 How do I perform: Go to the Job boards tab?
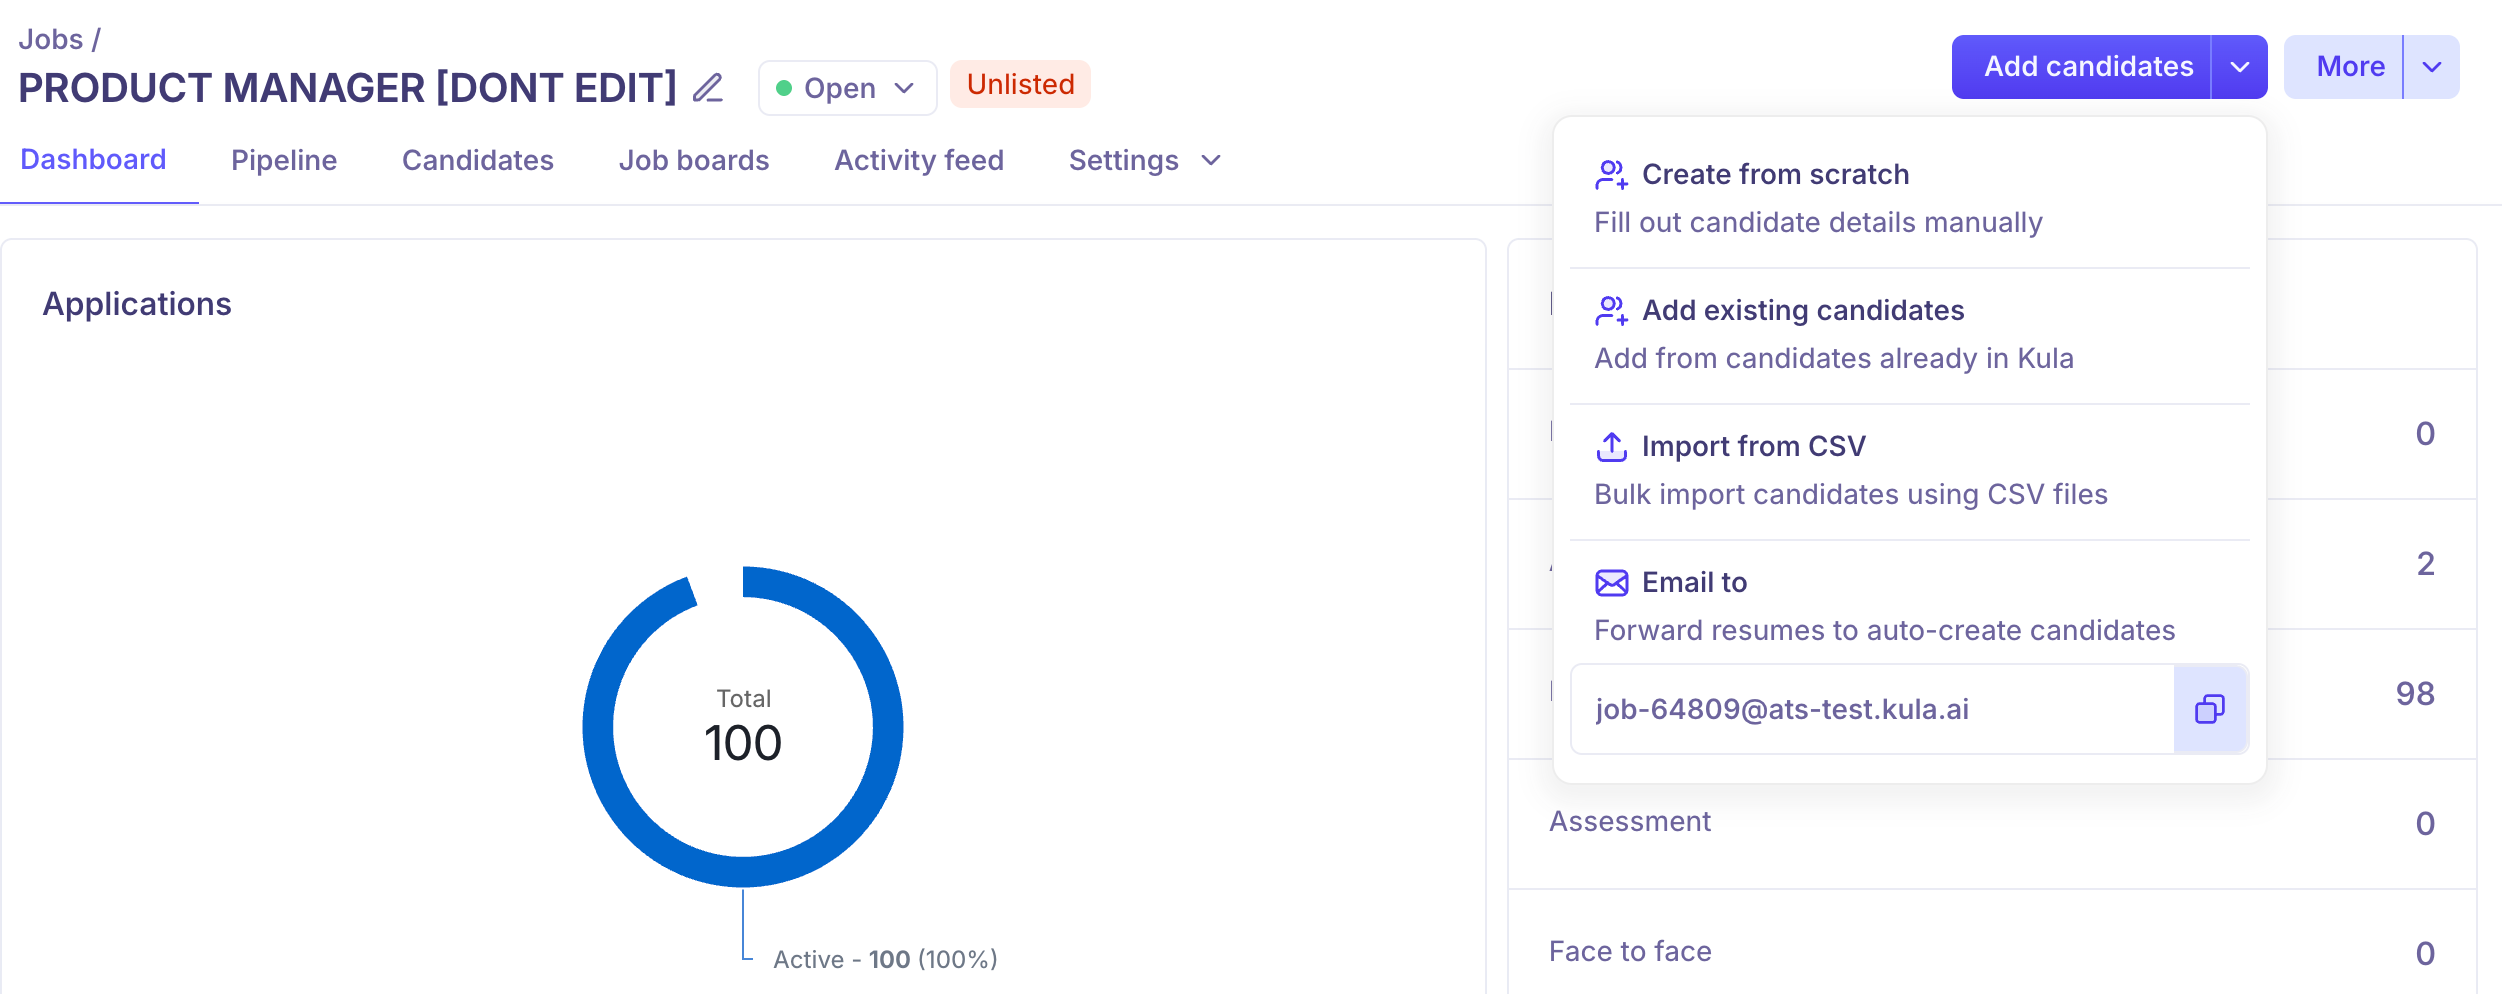click(x=694, y=161)
